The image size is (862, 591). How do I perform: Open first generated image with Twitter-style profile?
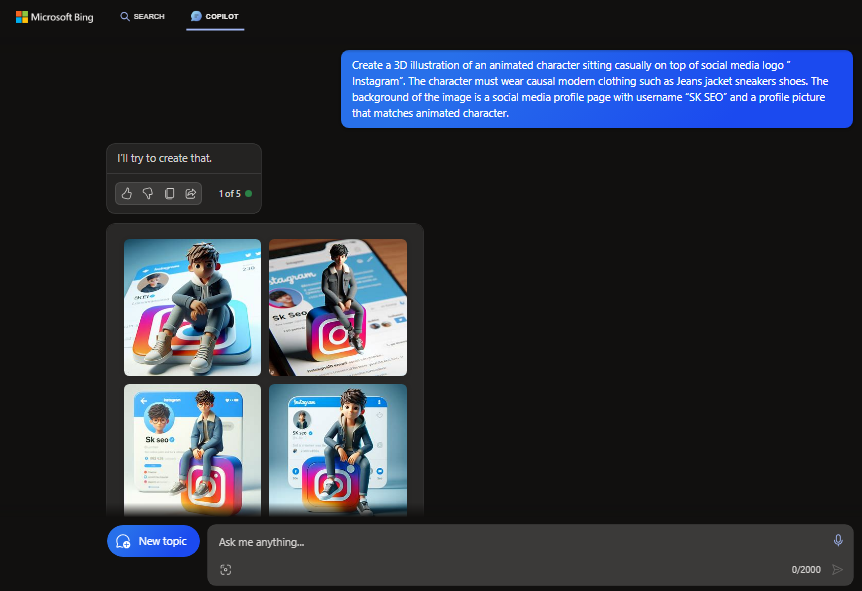point(192,307)
